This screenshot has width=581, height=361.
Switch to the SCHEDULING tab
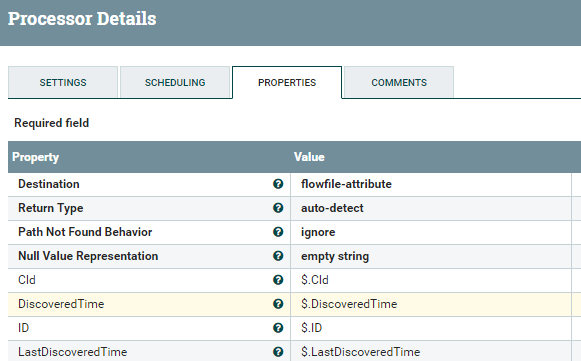pyautogui.click(x=175, y=82)
